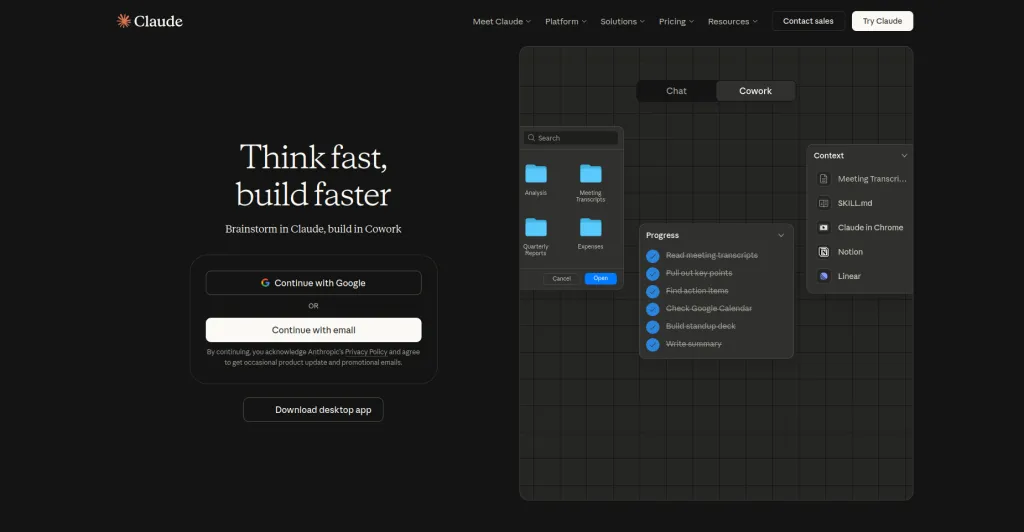
Task: Expand the Pricing menu
Action: pos(676,22)
